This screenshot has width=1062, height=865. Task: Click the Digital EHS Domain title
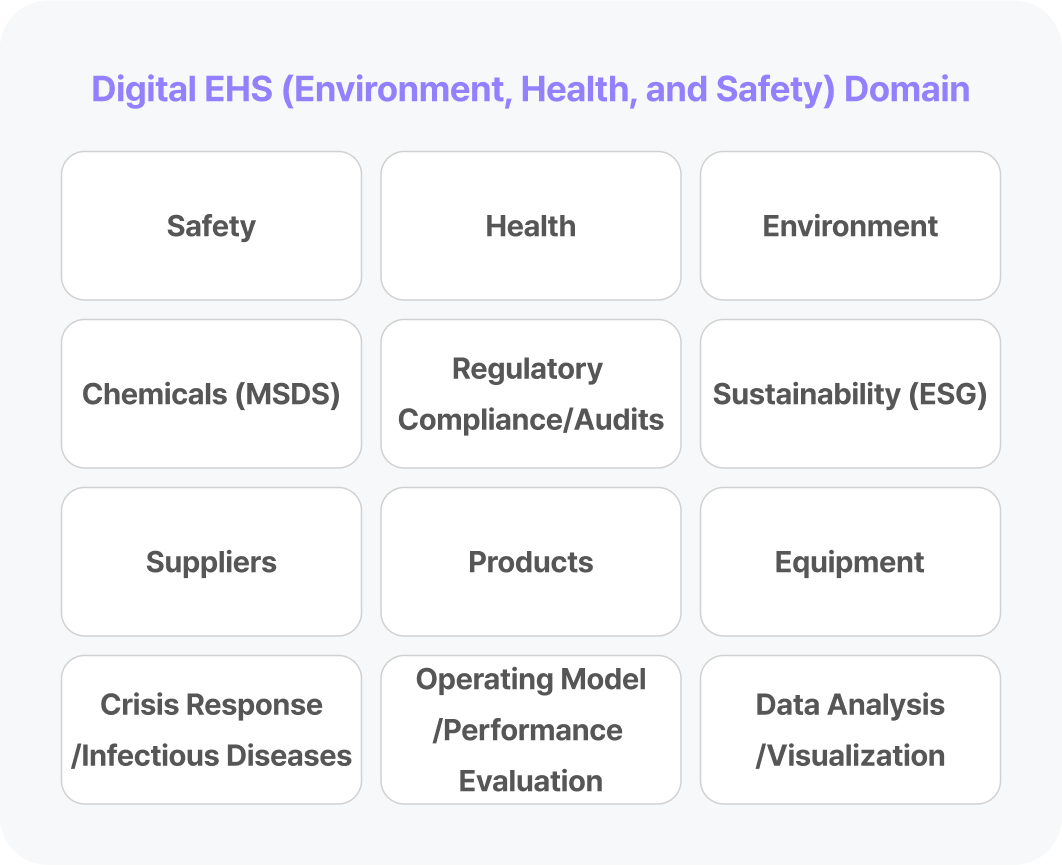coord(531,89)
